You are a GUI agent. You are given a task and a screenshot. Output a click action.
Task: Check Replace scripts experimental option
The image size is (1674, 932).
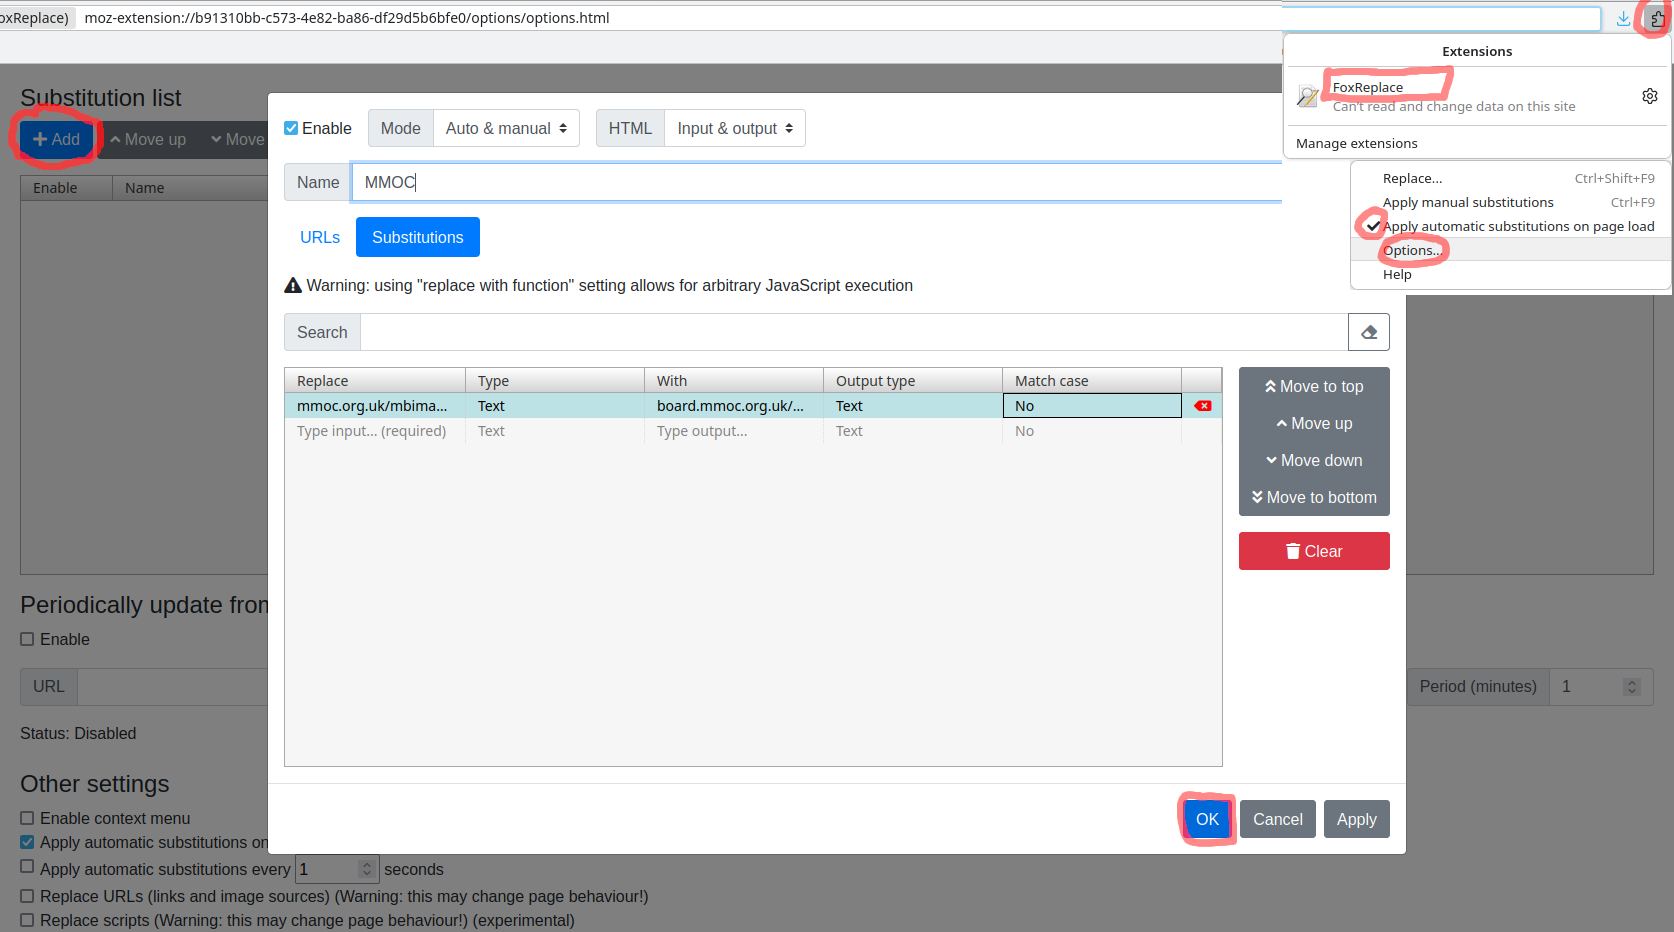click(x=27, y=920)
